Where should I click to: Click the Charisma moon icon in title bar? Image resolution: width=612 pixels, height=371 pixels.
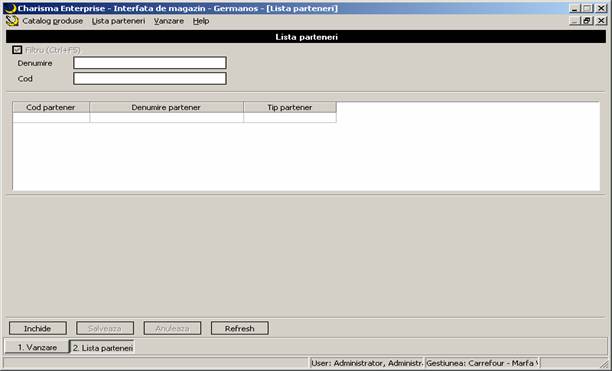[x=11, y=8]
